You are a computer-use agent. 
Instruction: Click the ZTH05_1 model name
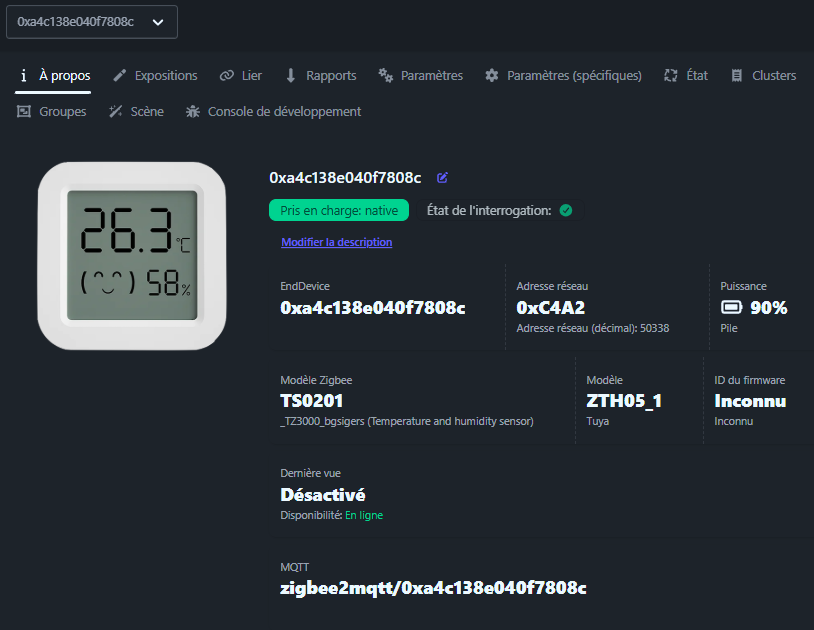click(624, 401)
